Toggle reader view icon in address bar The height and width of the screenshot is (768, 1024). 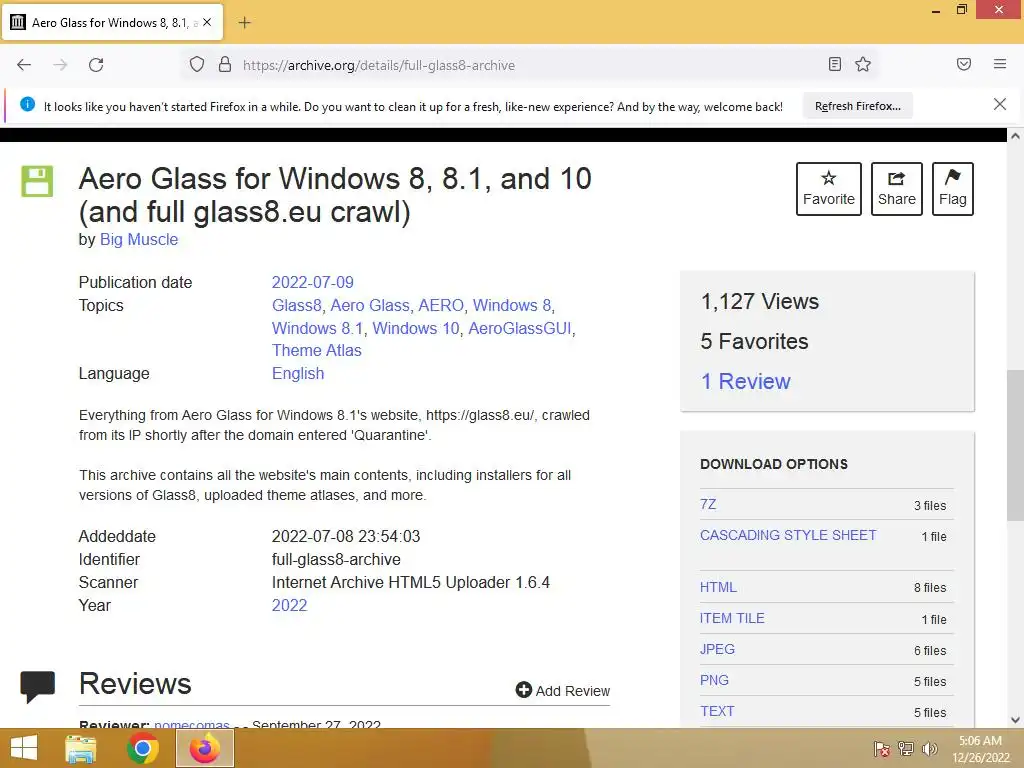[834, 64]
